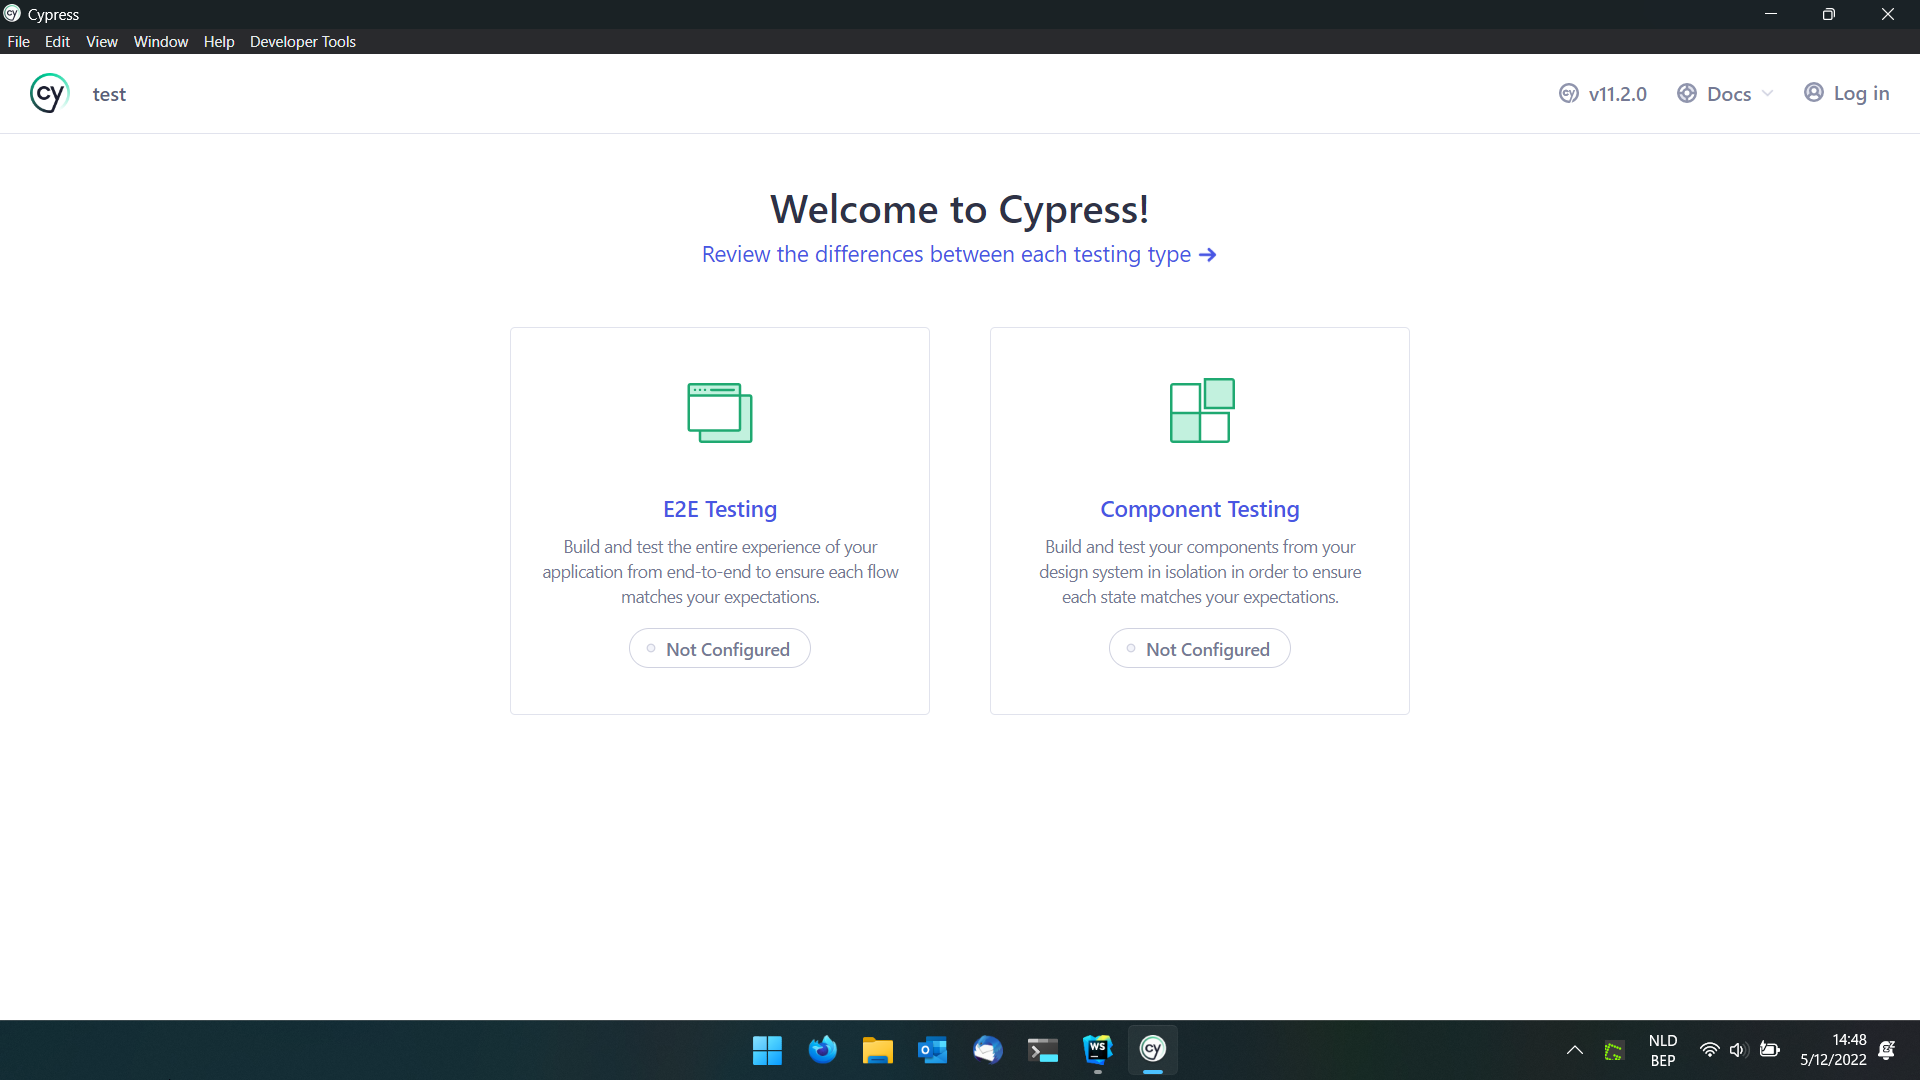The image size is (1920, 1080).
Task: Open testing type differences review link
Action: click(958, 254)
